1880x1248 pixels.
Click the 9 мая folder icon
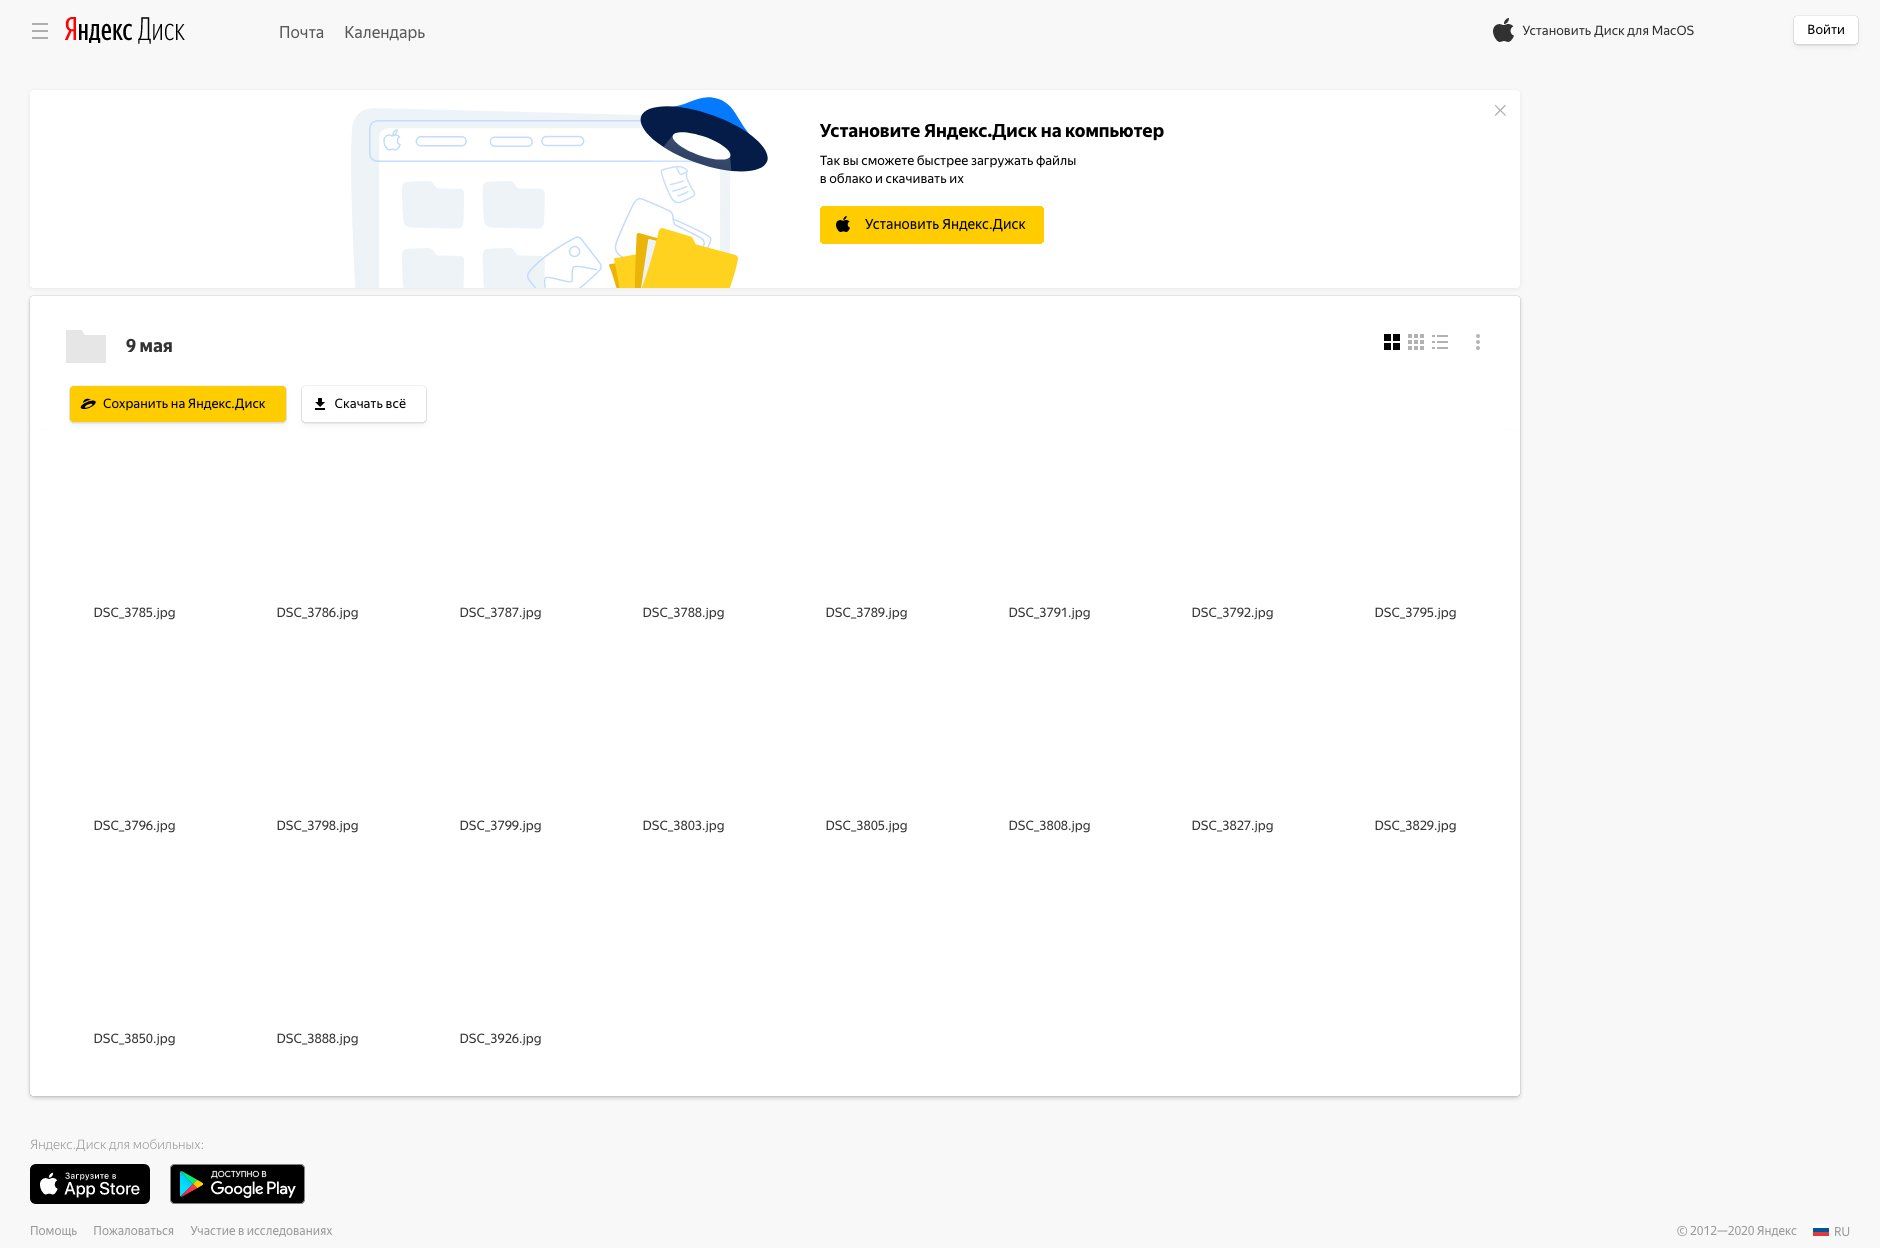(x=86, y=346)
